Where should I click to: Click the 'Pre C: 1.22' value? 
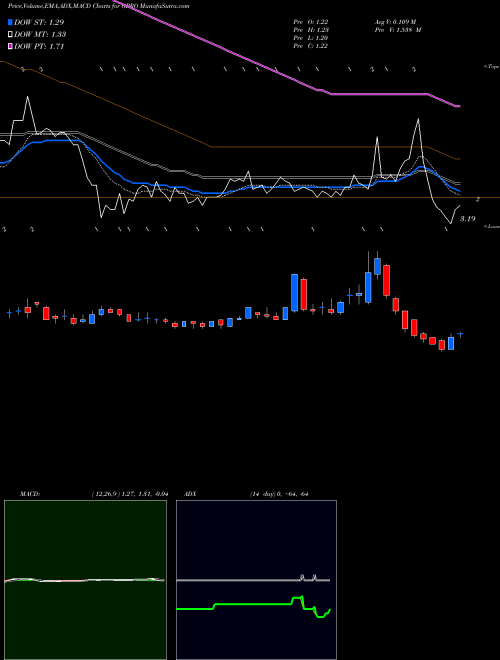(311, 46)
